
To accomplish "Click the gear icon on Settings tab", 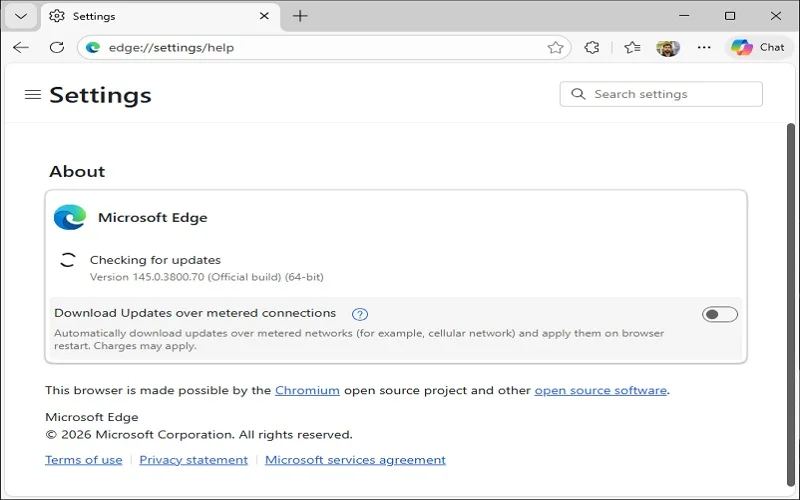I will (57, 16).
